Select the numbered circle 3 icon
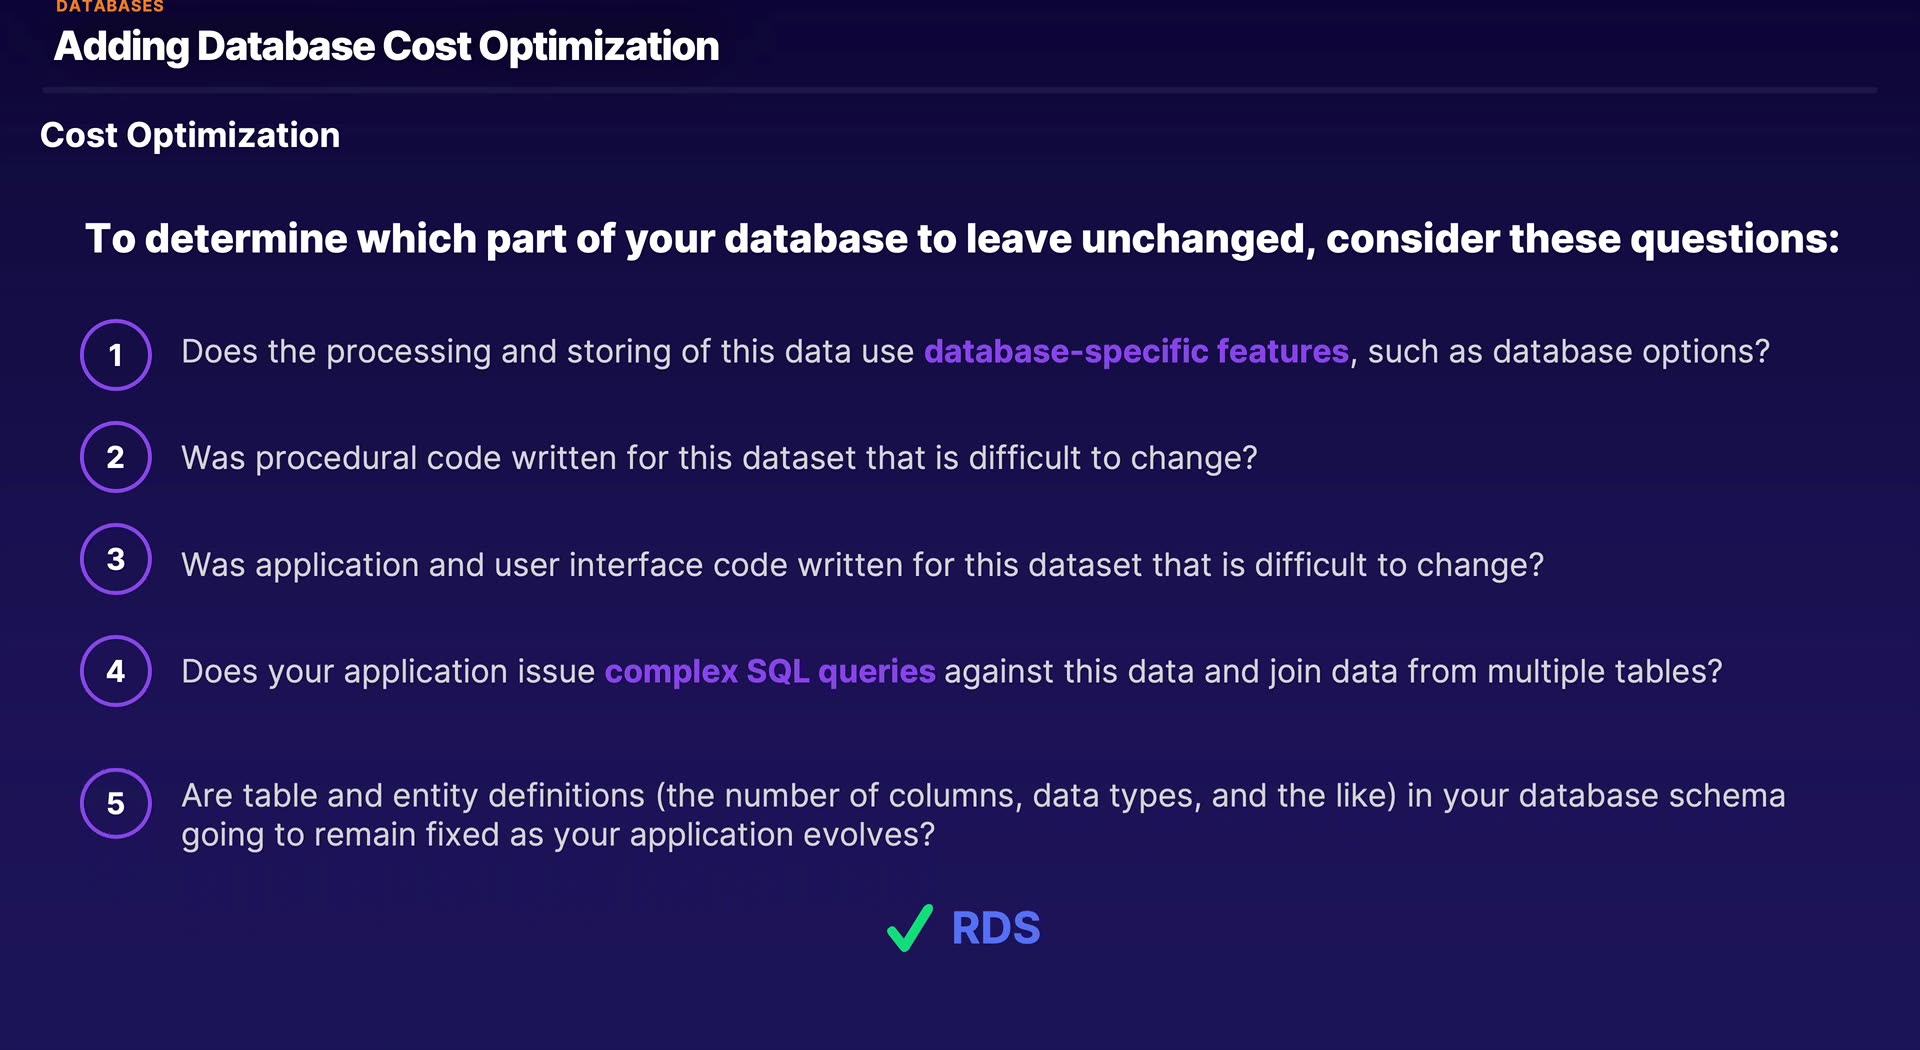The height and width of the screenshot is (1050, 1920). [x=116, y=559]
